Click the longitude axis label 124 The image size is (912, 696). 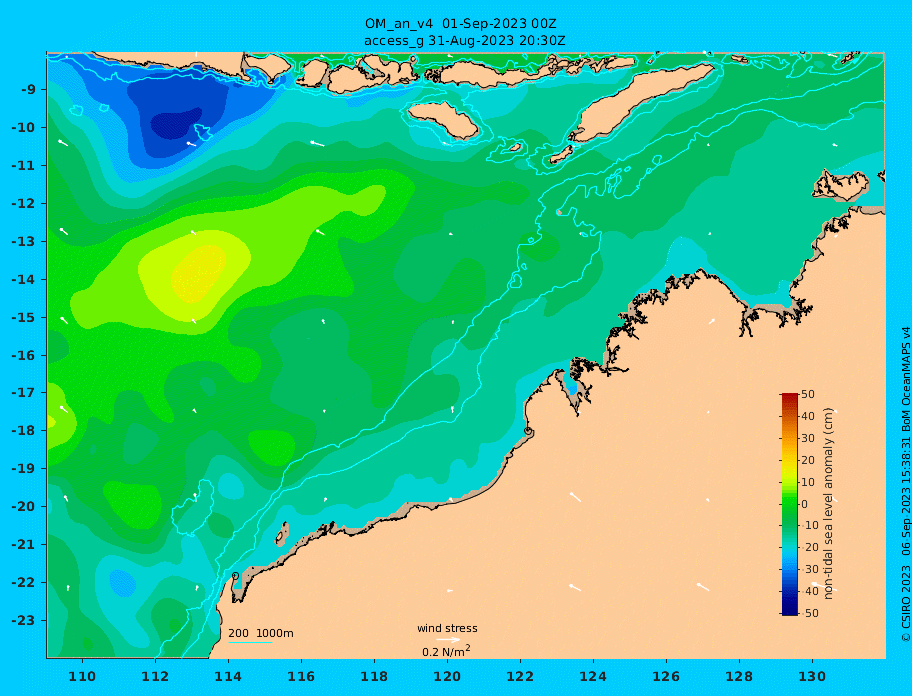(x=593, y=677)
